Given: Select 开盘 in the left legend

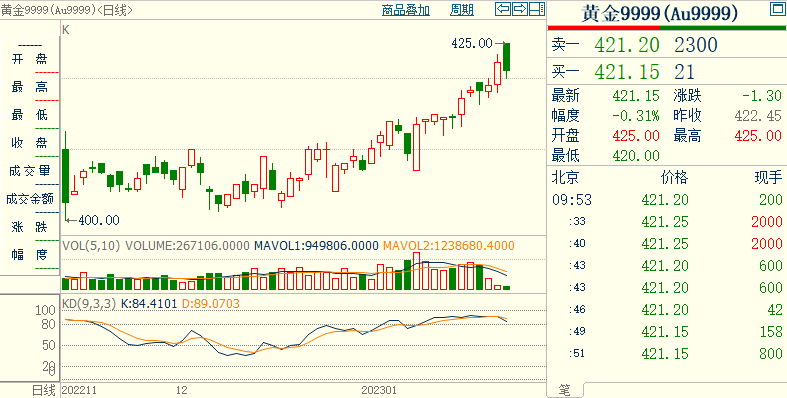Looking at the screenshot, I should click(x=30, y=59).
